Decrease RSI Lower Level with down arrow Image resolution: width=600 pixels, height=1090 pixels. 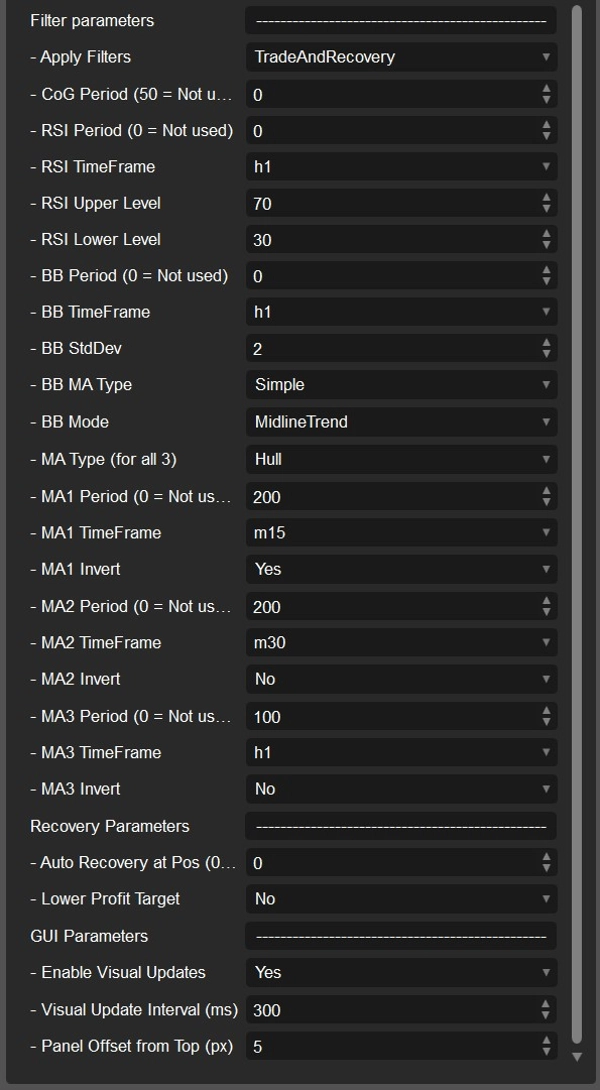[x=547, y=243]
